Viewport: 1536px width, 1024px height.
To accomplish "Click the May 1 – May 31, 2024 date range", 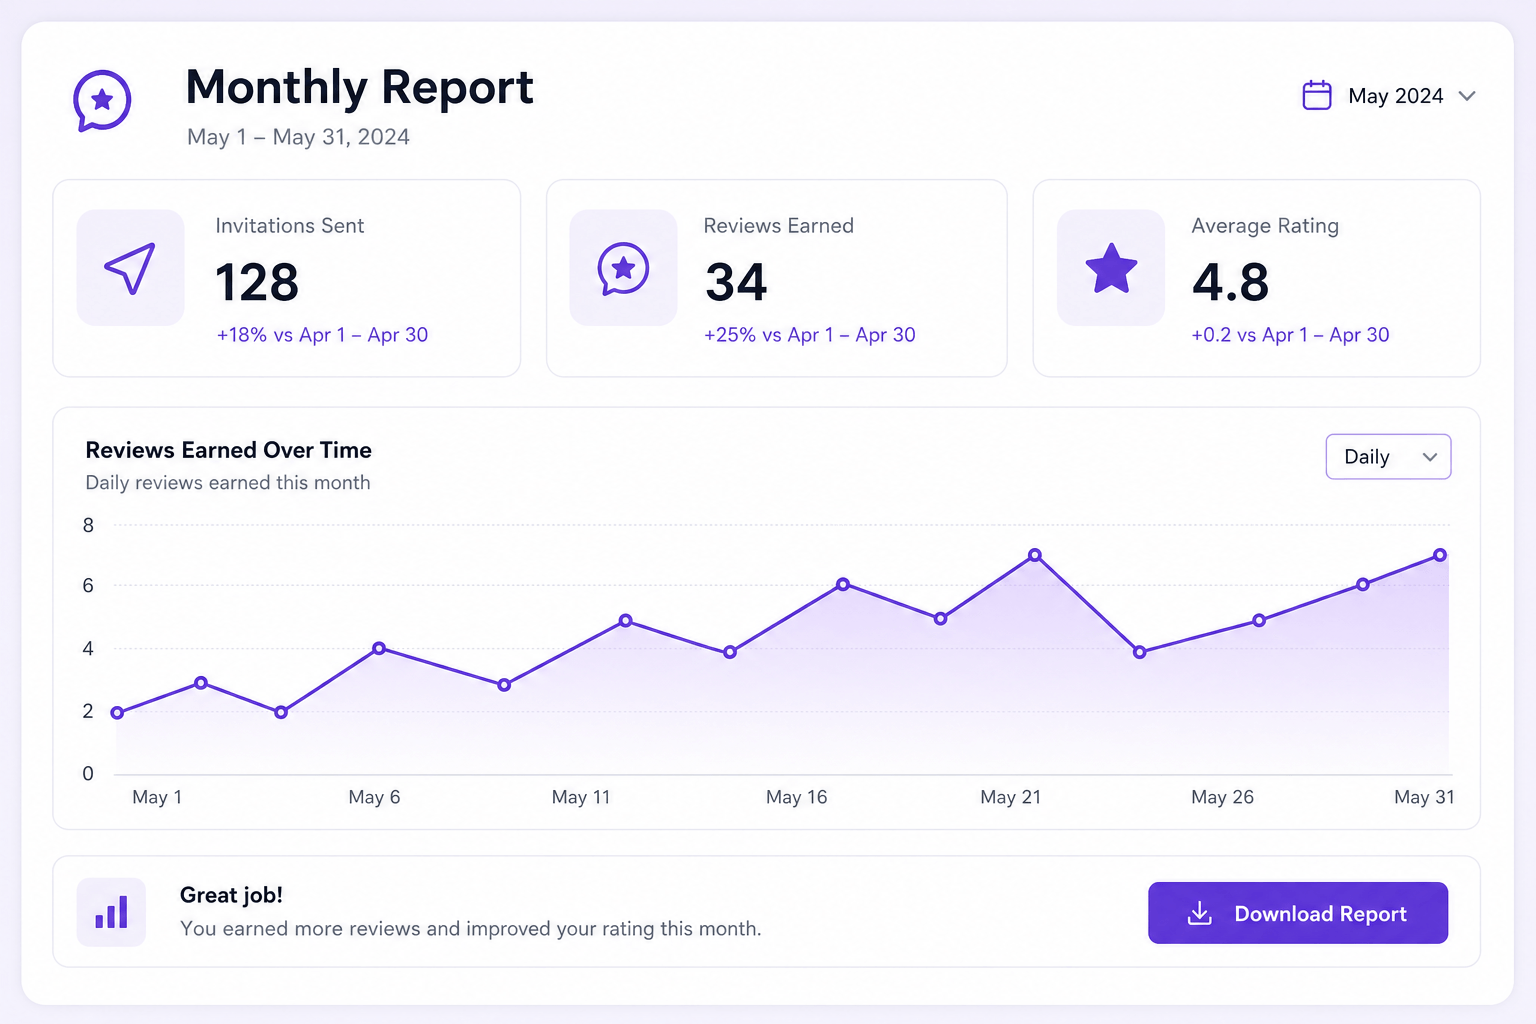I will point(298,137).
